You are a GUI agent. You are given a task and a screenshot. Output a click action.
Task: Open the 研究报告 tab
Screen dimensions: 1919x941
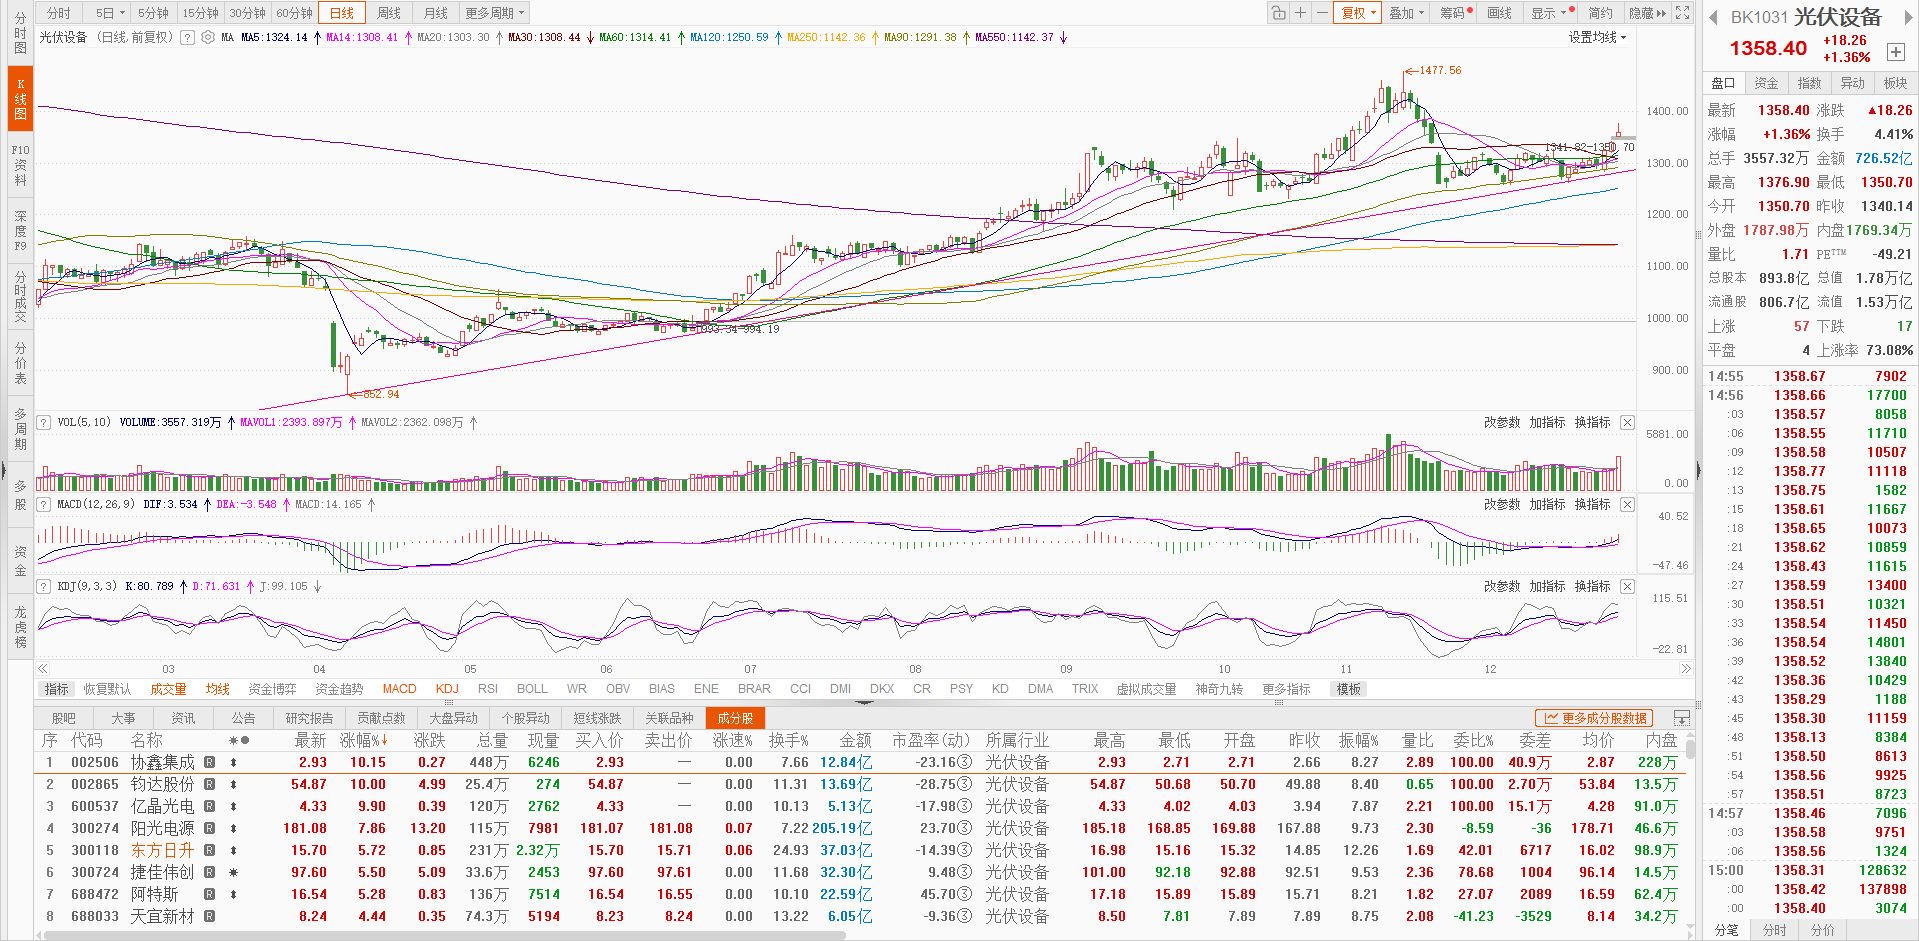tap(309, 718)
